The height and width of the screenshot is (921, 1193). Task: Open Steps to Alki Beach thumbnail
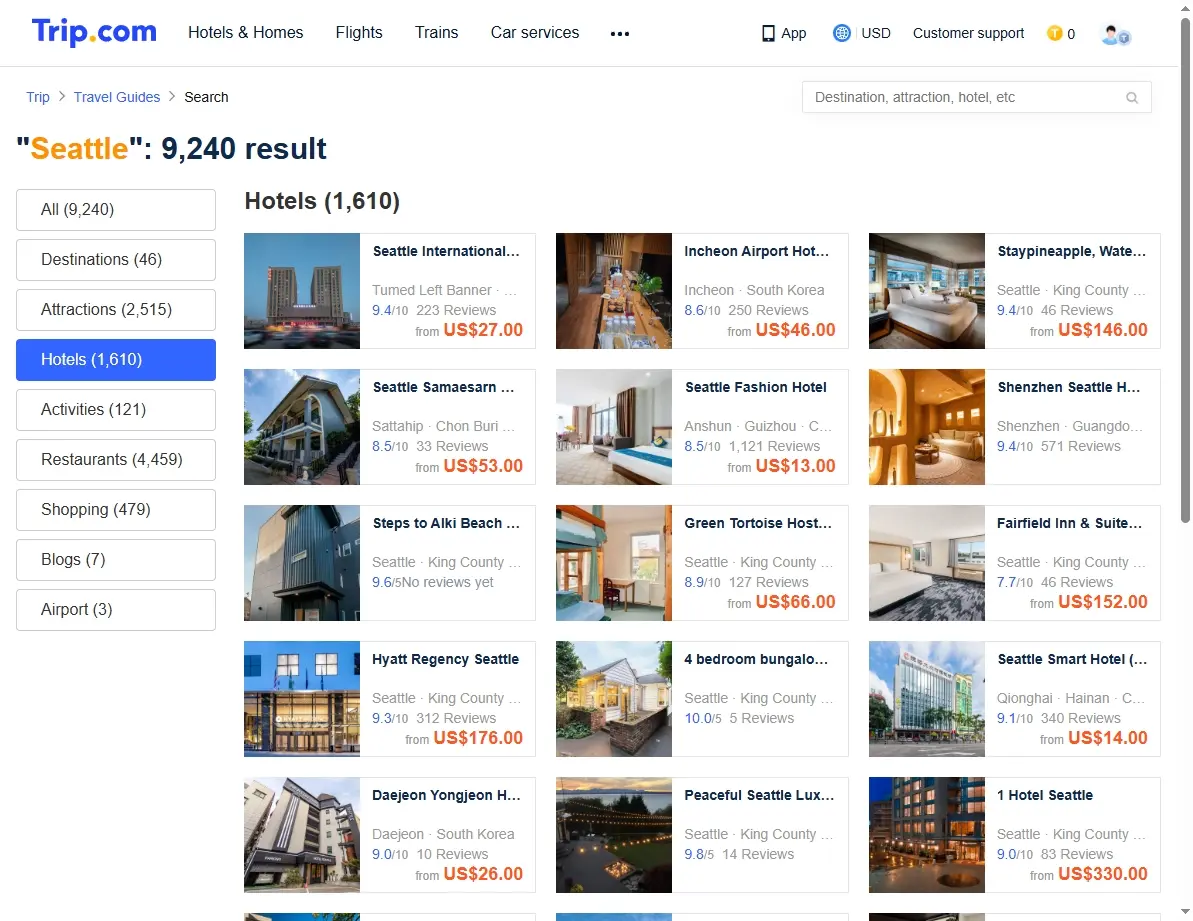302,564
